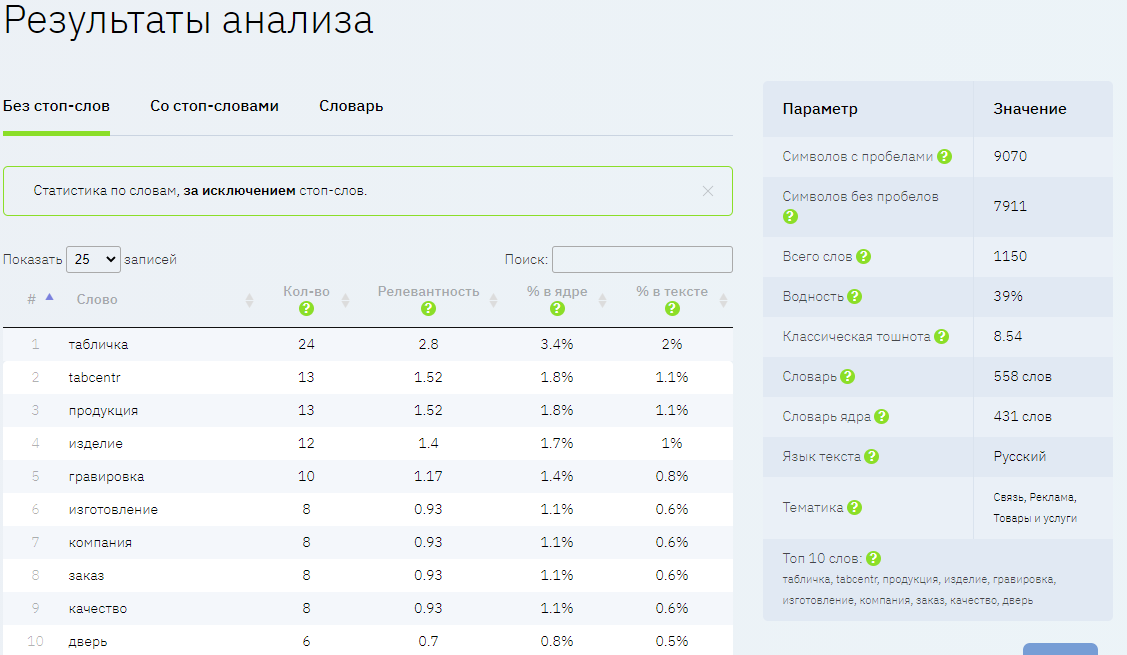
Task: Select the word заказ in table
Action: (x=86, y=576)
